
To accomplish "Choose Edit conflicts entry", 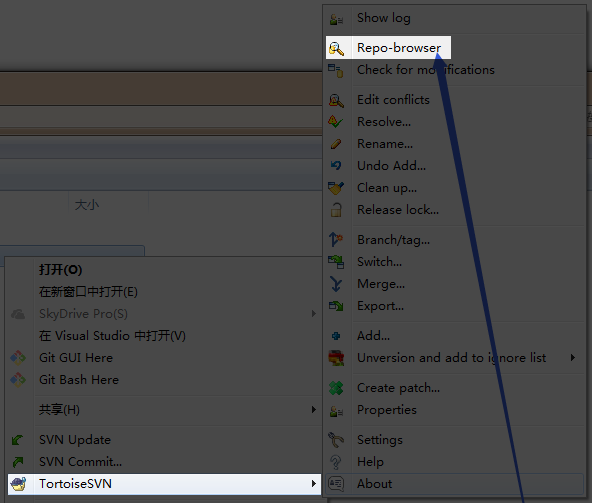I will point(393,100).
